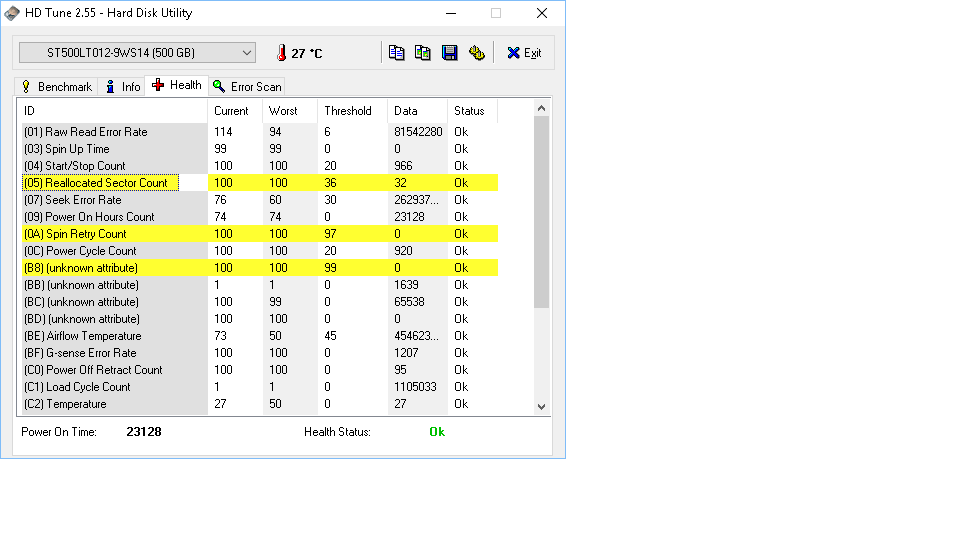
Task: Switch to the Info tab
Action: [x=122, y=87]
